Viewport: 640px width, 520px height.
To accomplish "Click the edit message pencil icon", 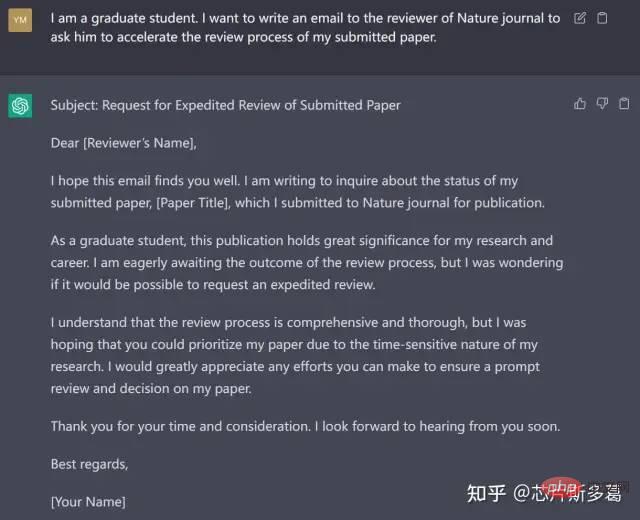I will (580, 18).
